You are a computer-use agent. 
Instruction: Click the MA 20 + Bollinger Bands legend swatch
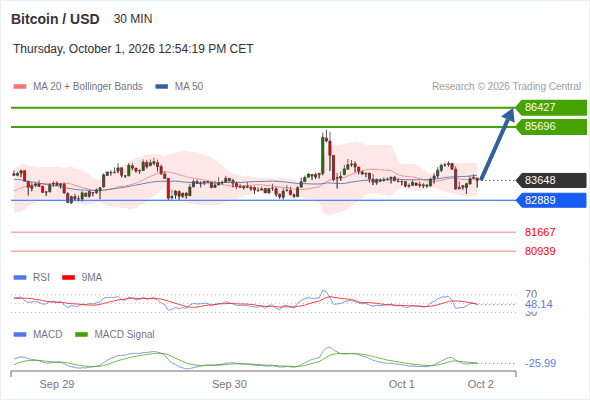click(x=20, y=87)
